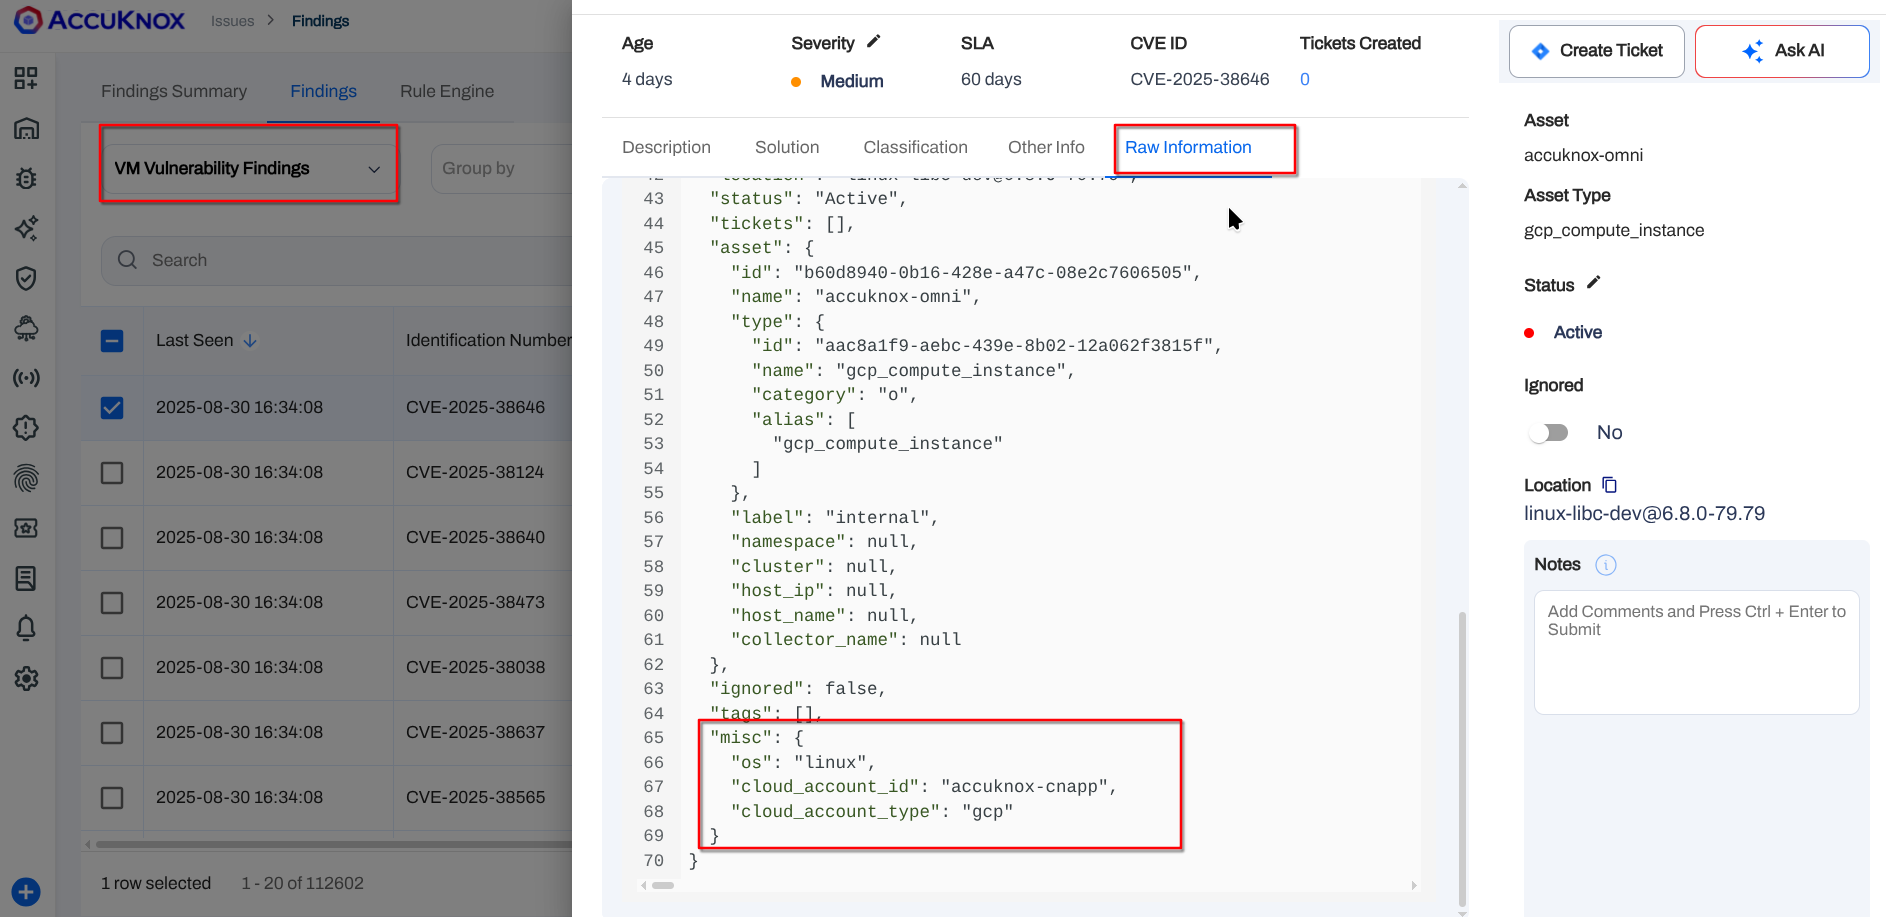Check the CVE-2025-38124 row checkbox

click(112, 473)
